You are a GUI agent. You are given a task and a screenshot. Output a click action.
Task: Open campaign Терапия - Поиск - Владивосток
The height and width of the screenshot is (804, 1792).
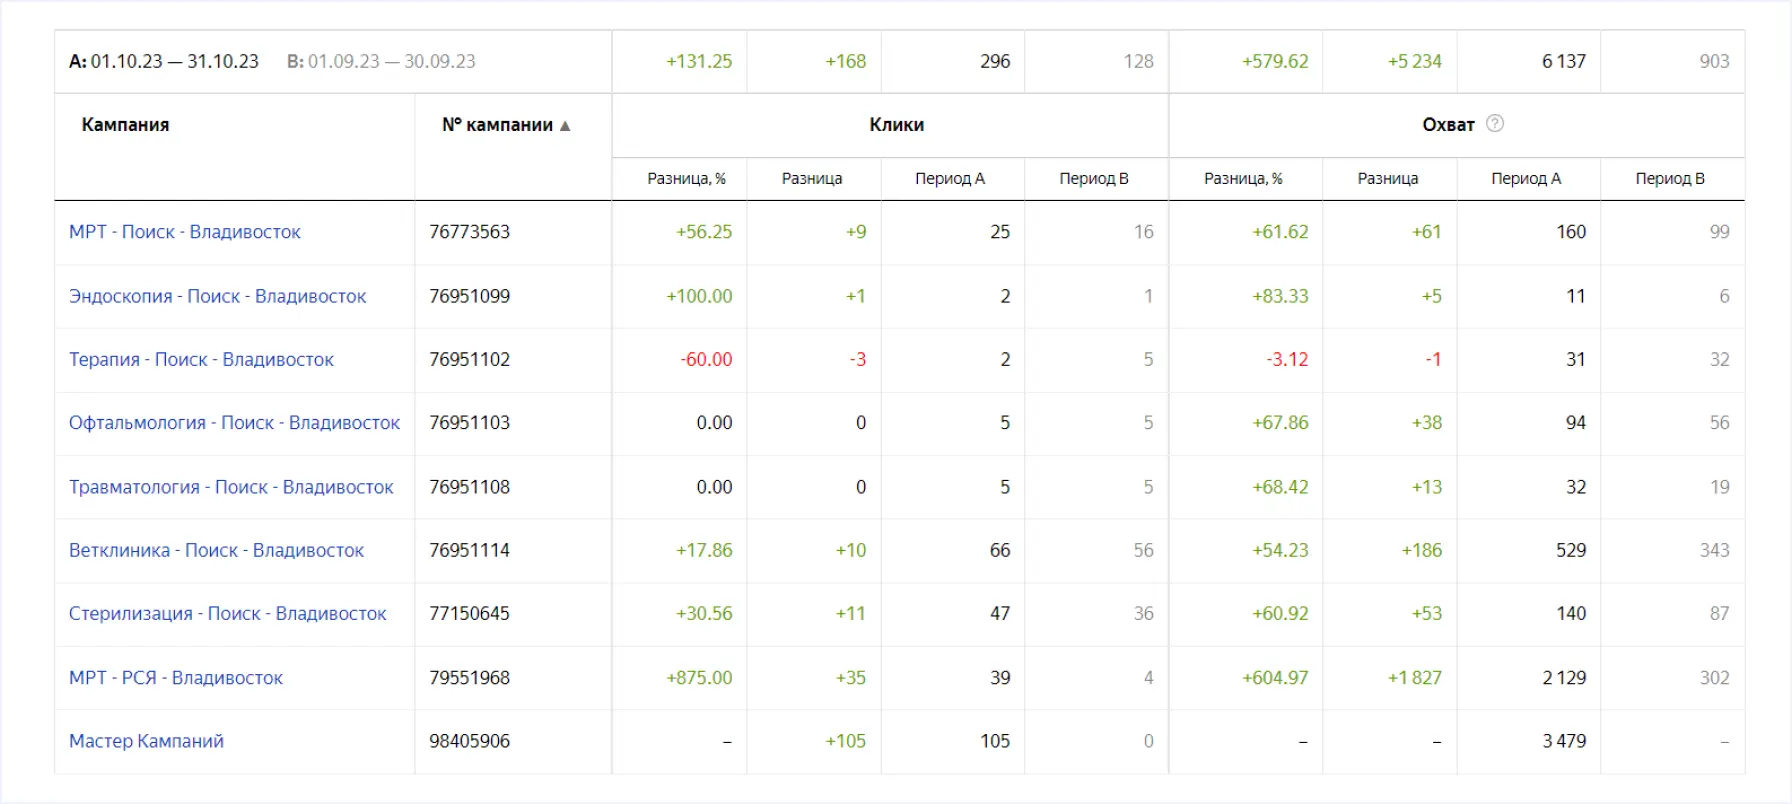(x=201, y=360)
